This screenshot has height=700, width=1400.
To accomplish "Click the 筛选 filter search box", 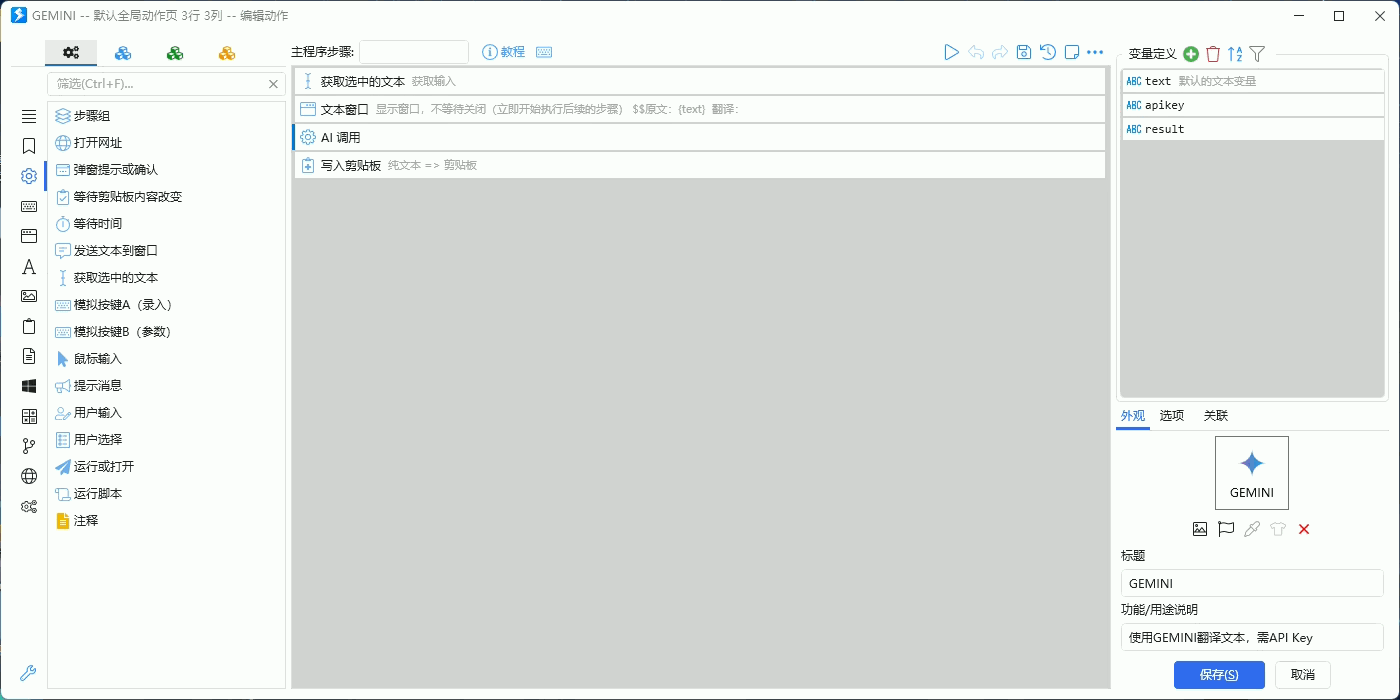I will tap(158, 84).
